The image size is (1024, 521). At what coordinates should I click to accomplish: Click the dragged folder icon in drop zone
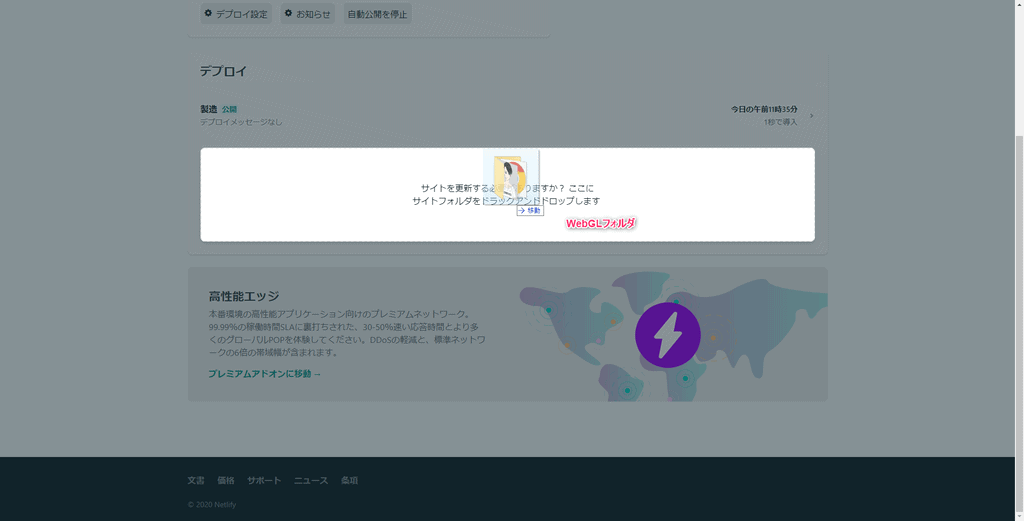pos(511,176)
